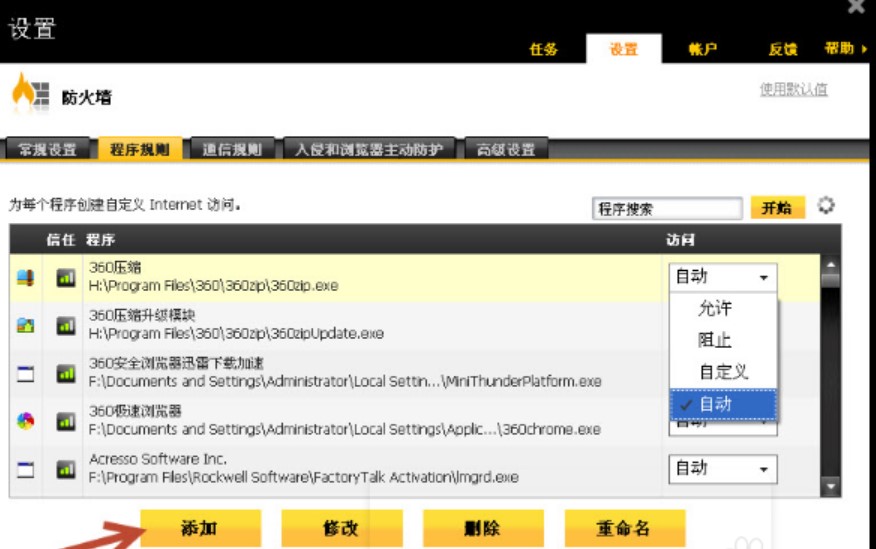Choose 阻止 in the access dropdown list
The width and height of the screenshot is (876, 549).
click(x=723, y=340)
